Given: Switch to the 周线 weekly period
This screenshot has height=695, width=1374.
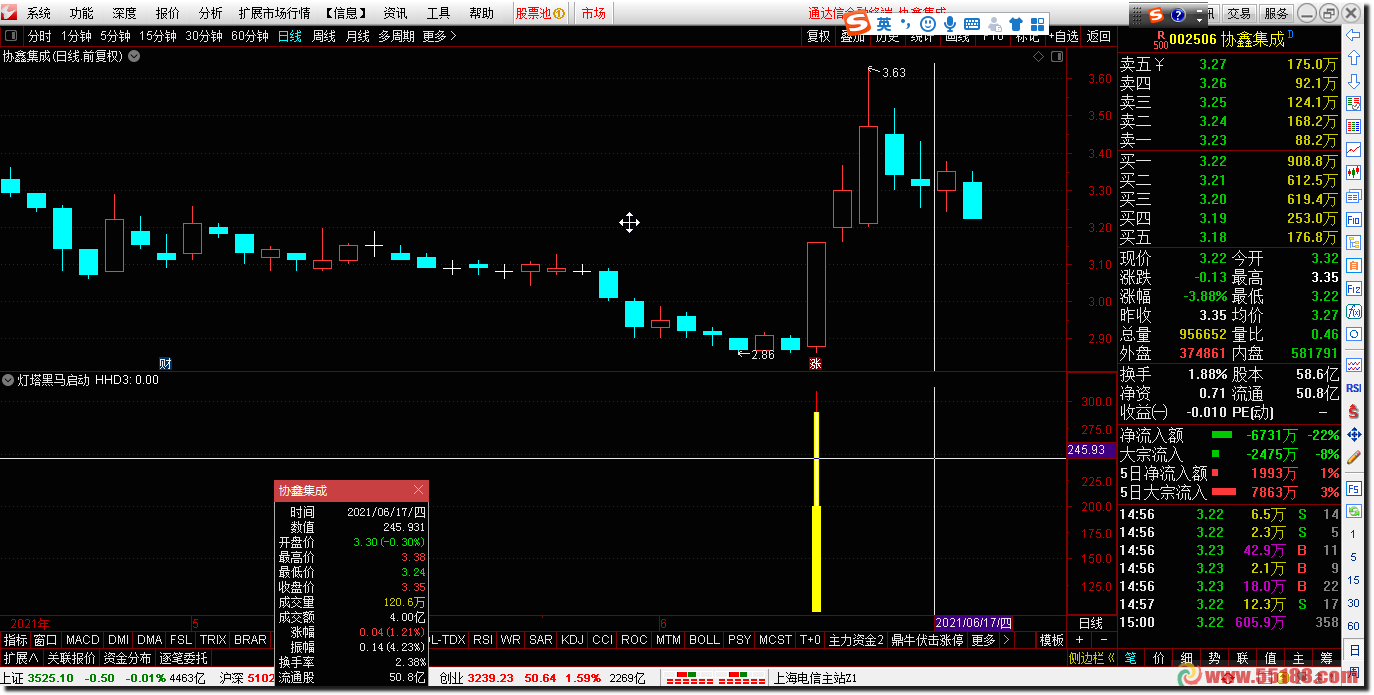Looking at the screenshot, I should coord(324,36).
